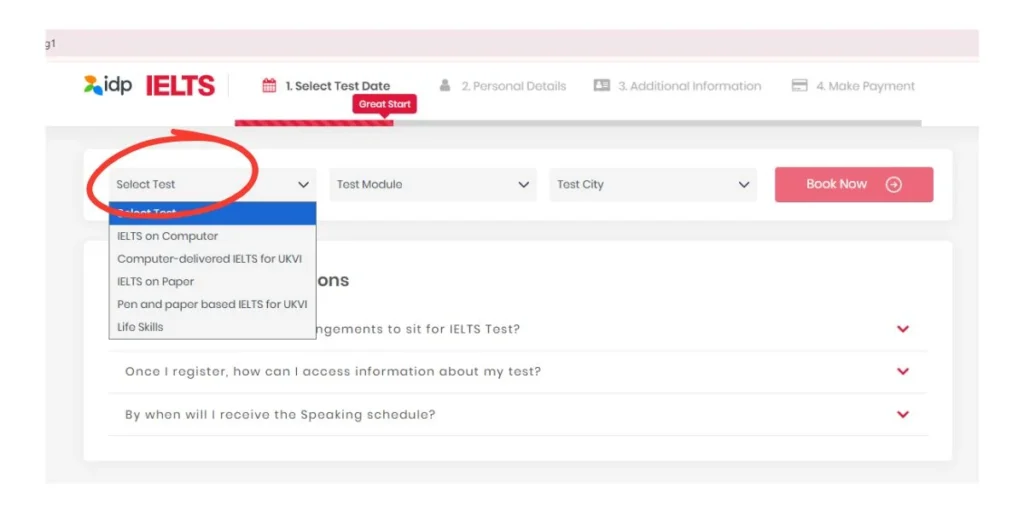1024x512 pixels.
Task: Go to the 2. Personal Details step
Action: click(503, 86)
